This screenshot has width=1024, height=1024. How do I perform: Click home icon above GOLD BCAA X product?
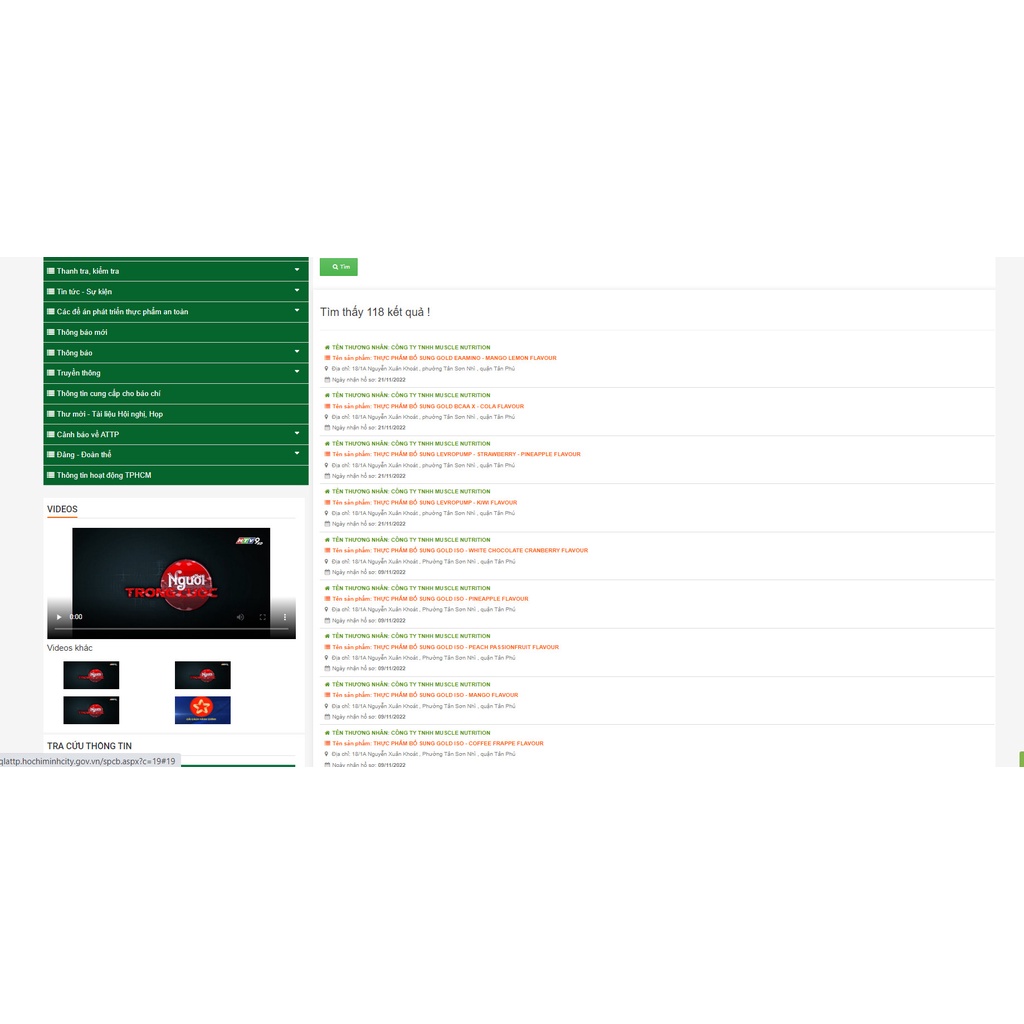(x=327, y=395)
